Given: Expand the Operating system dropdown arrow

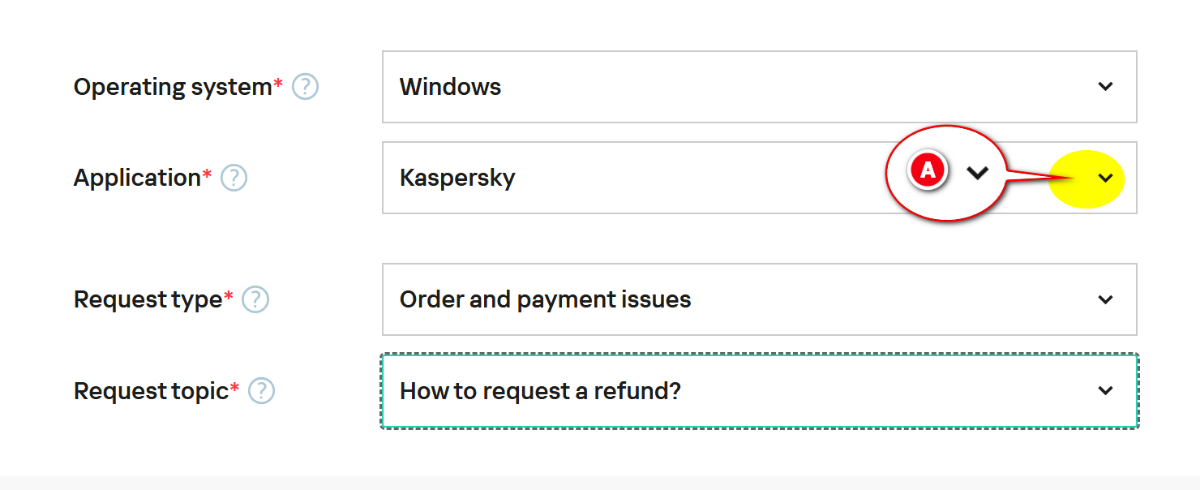Looking at the screenshot, I should (x=1105, y=87).
